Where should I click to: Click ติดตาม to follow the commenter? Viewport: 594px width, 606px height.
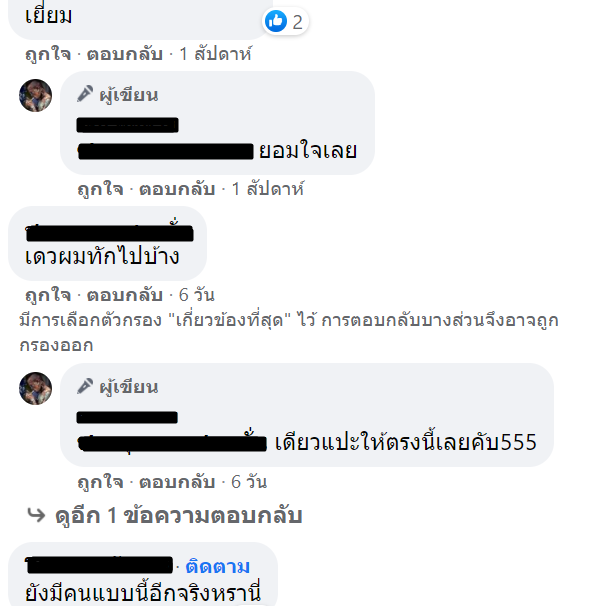(218, 567)
